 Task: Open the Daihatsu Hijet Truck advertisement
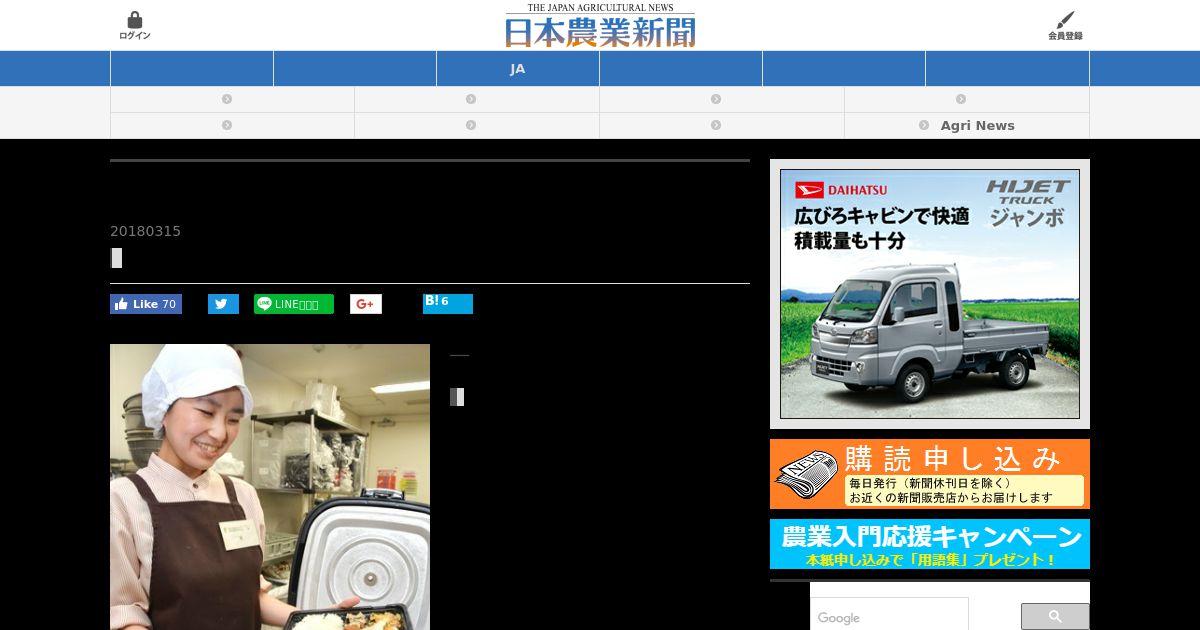coord(930,294)
